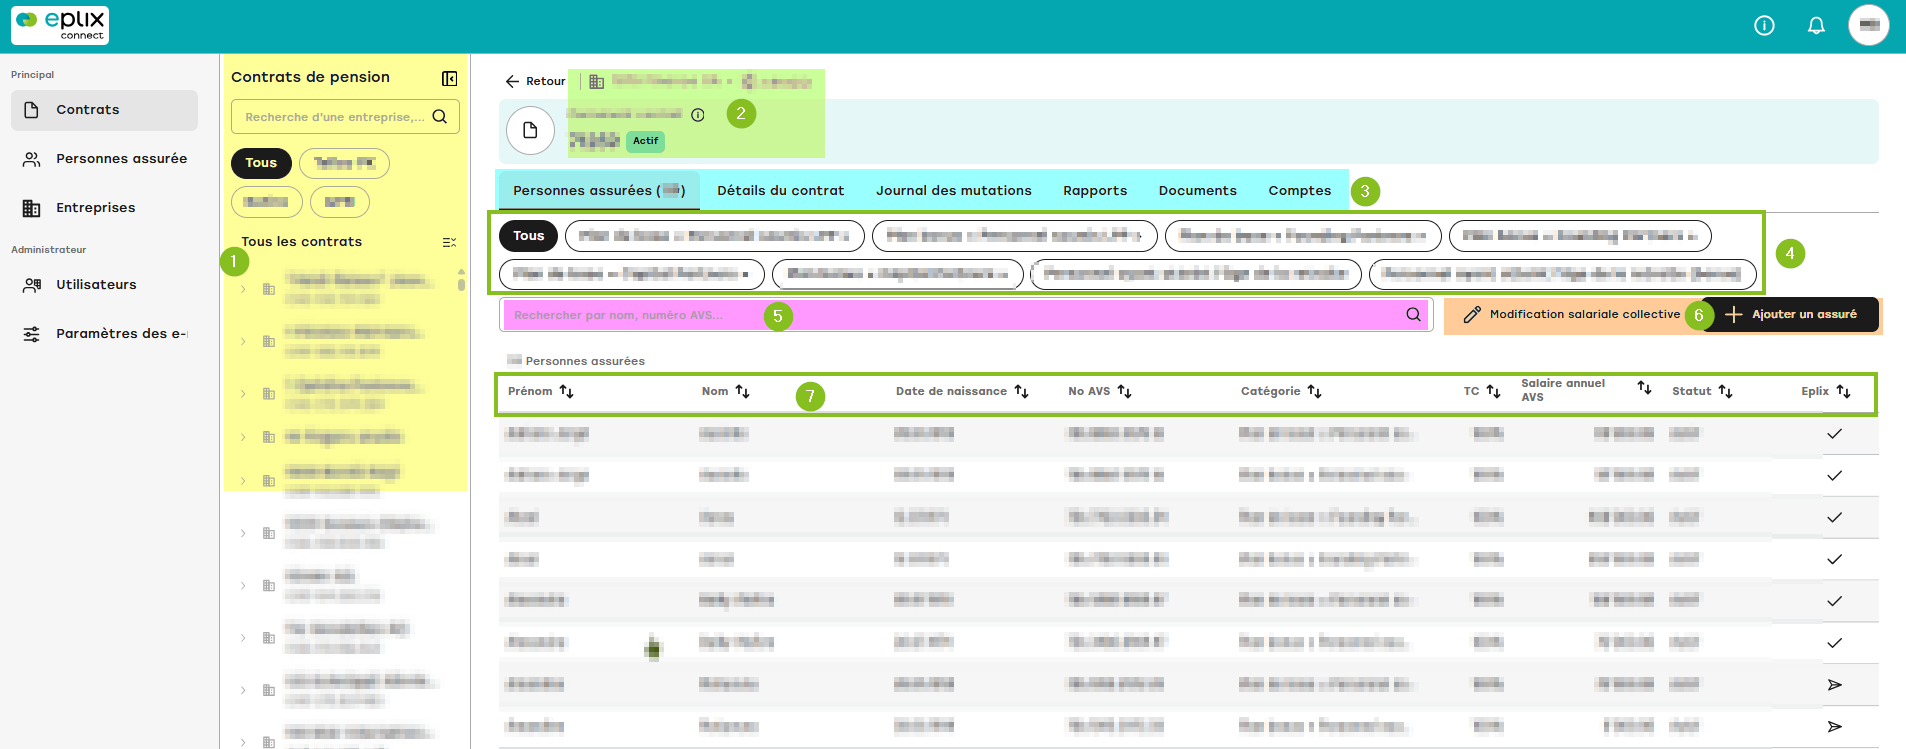Image resolution: width=1906 pixels, height=749 pixels.
Task: Switch to Documents tab
Action: (1197, 191)
